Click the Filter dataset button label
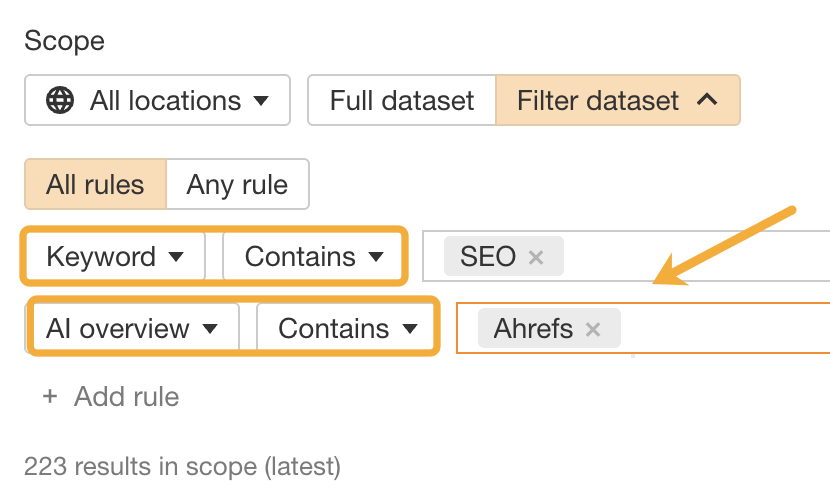The width and height of the screenshot is (830, 504). point(598,101)
